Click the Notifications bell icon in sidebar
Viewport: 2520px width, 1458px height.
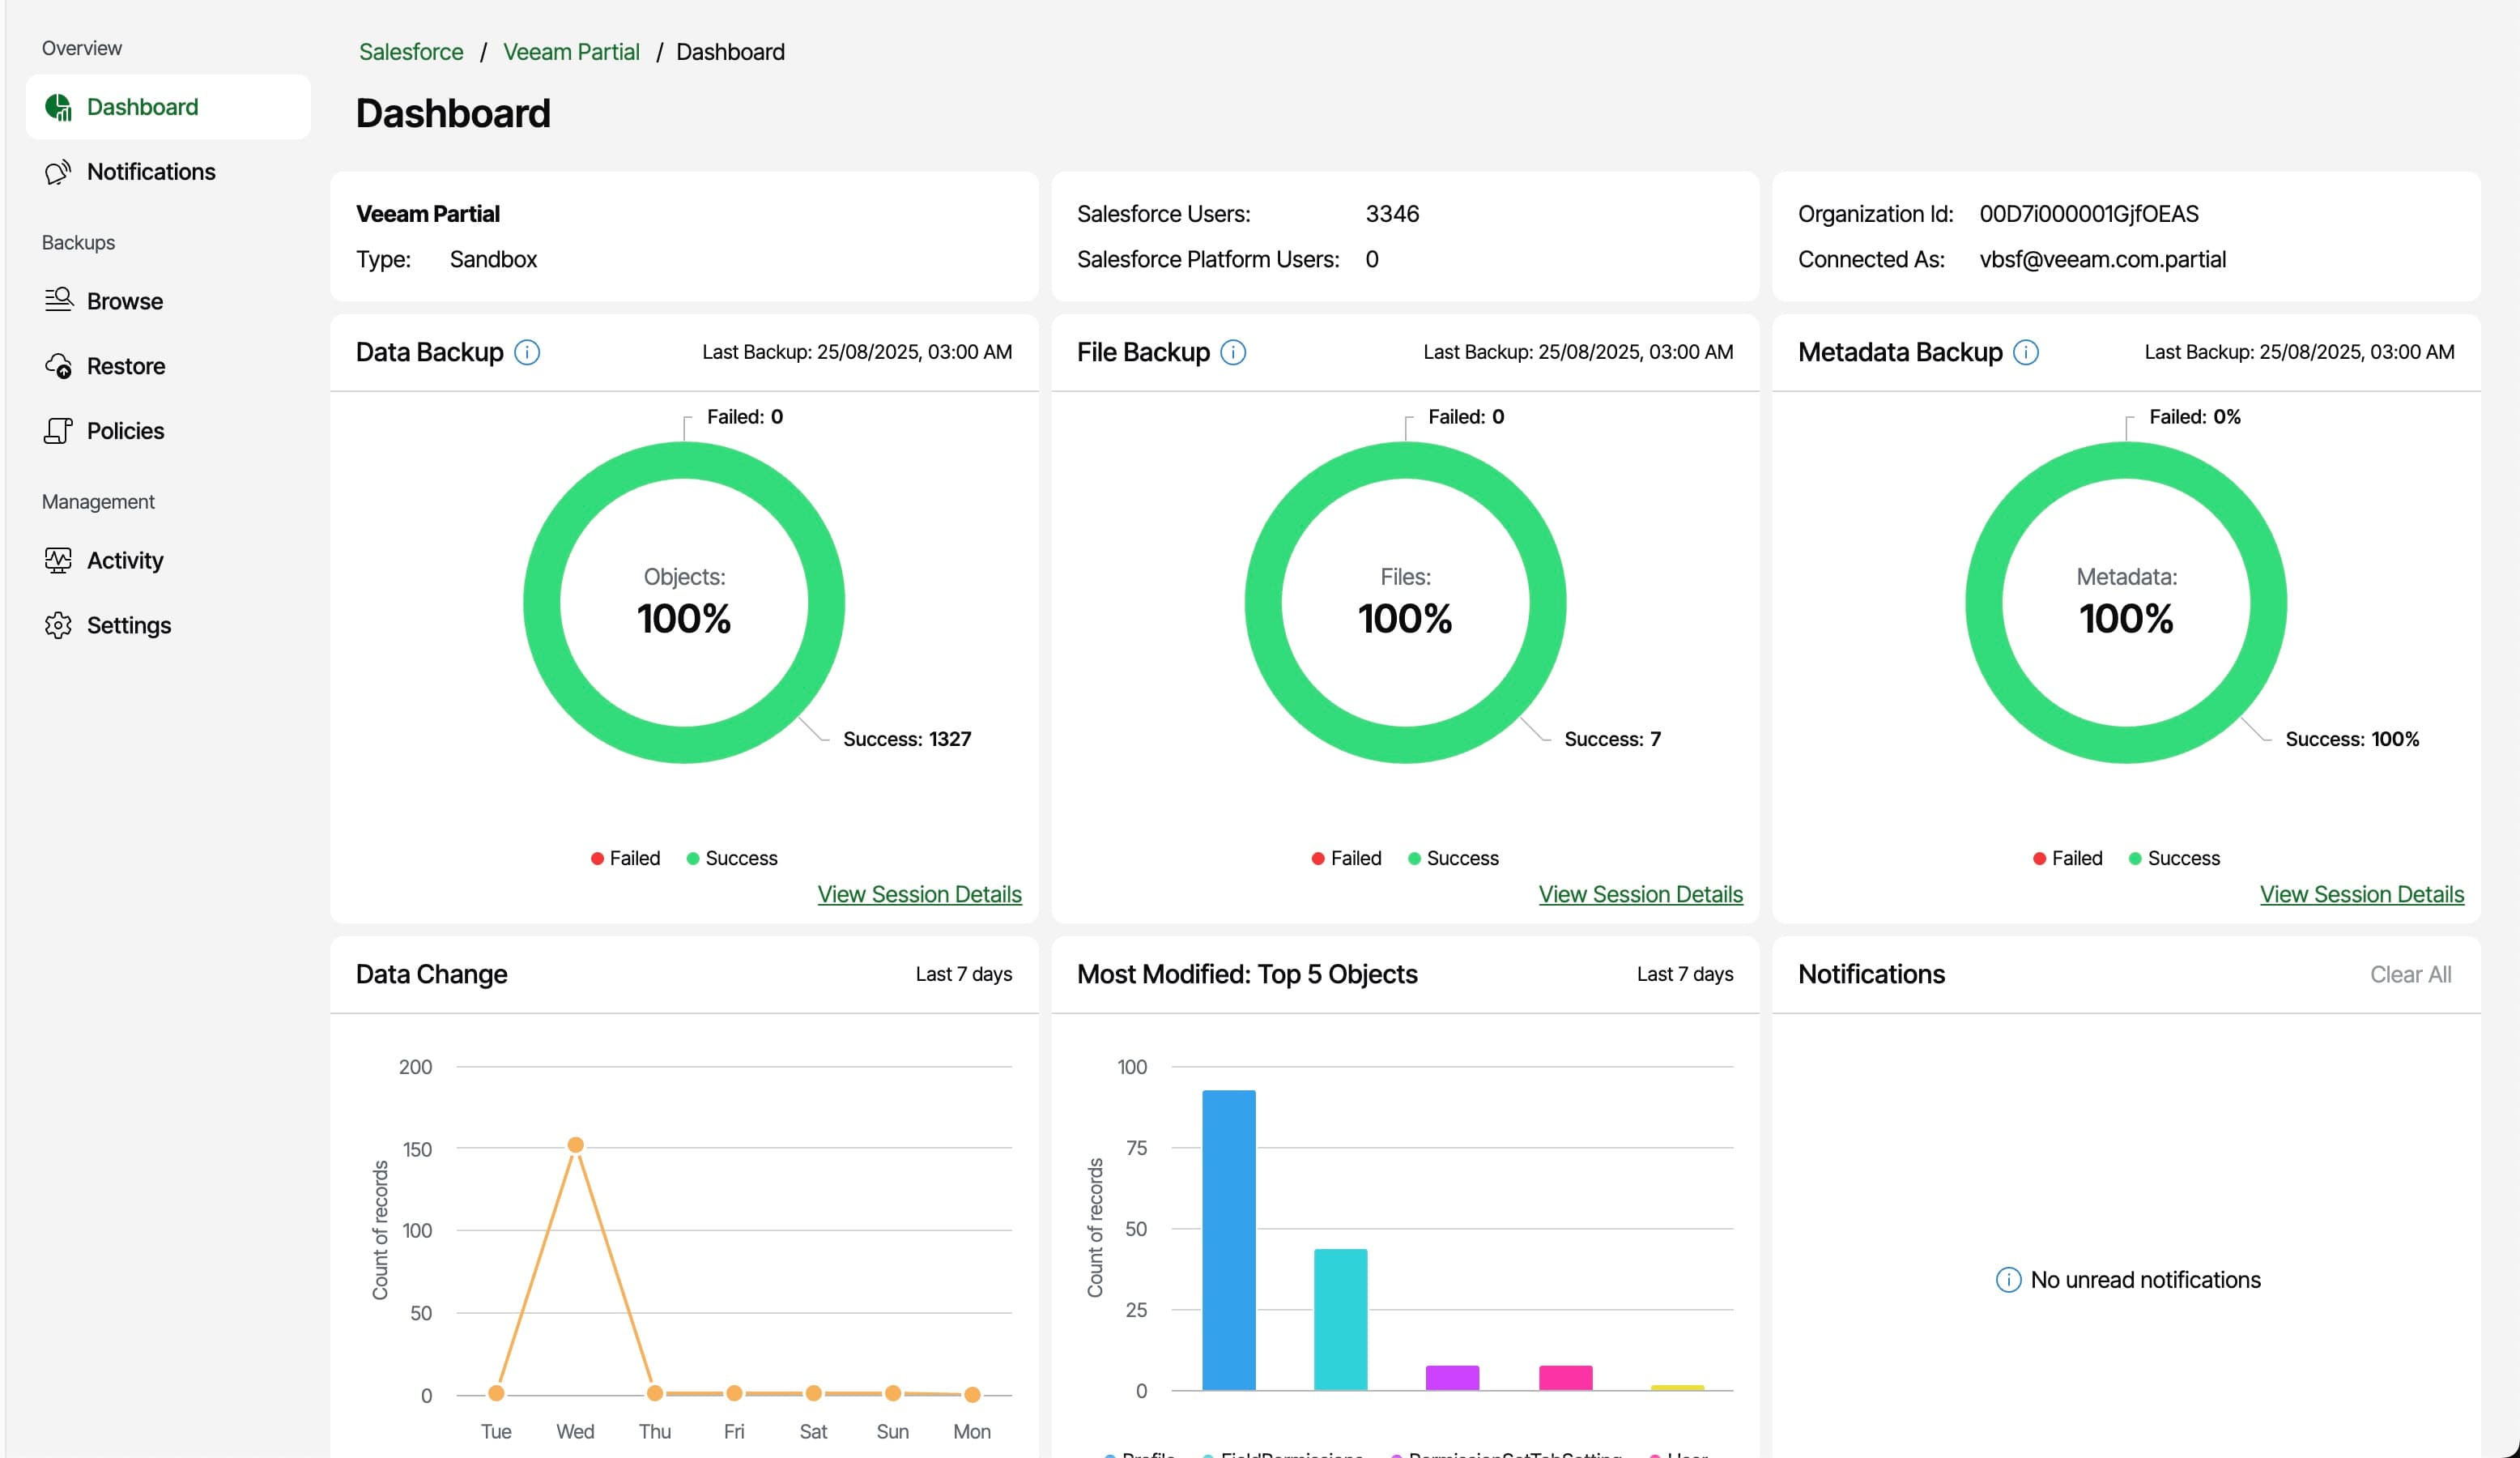click(58, 172)
